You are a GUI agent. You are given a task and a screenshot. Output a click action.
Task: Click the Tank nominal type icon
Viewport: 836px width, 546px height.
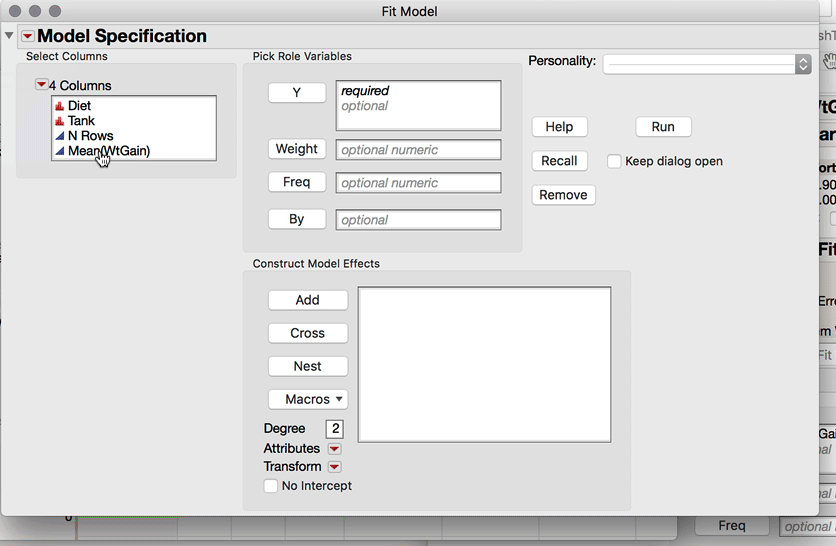click(x=60, y=121)
